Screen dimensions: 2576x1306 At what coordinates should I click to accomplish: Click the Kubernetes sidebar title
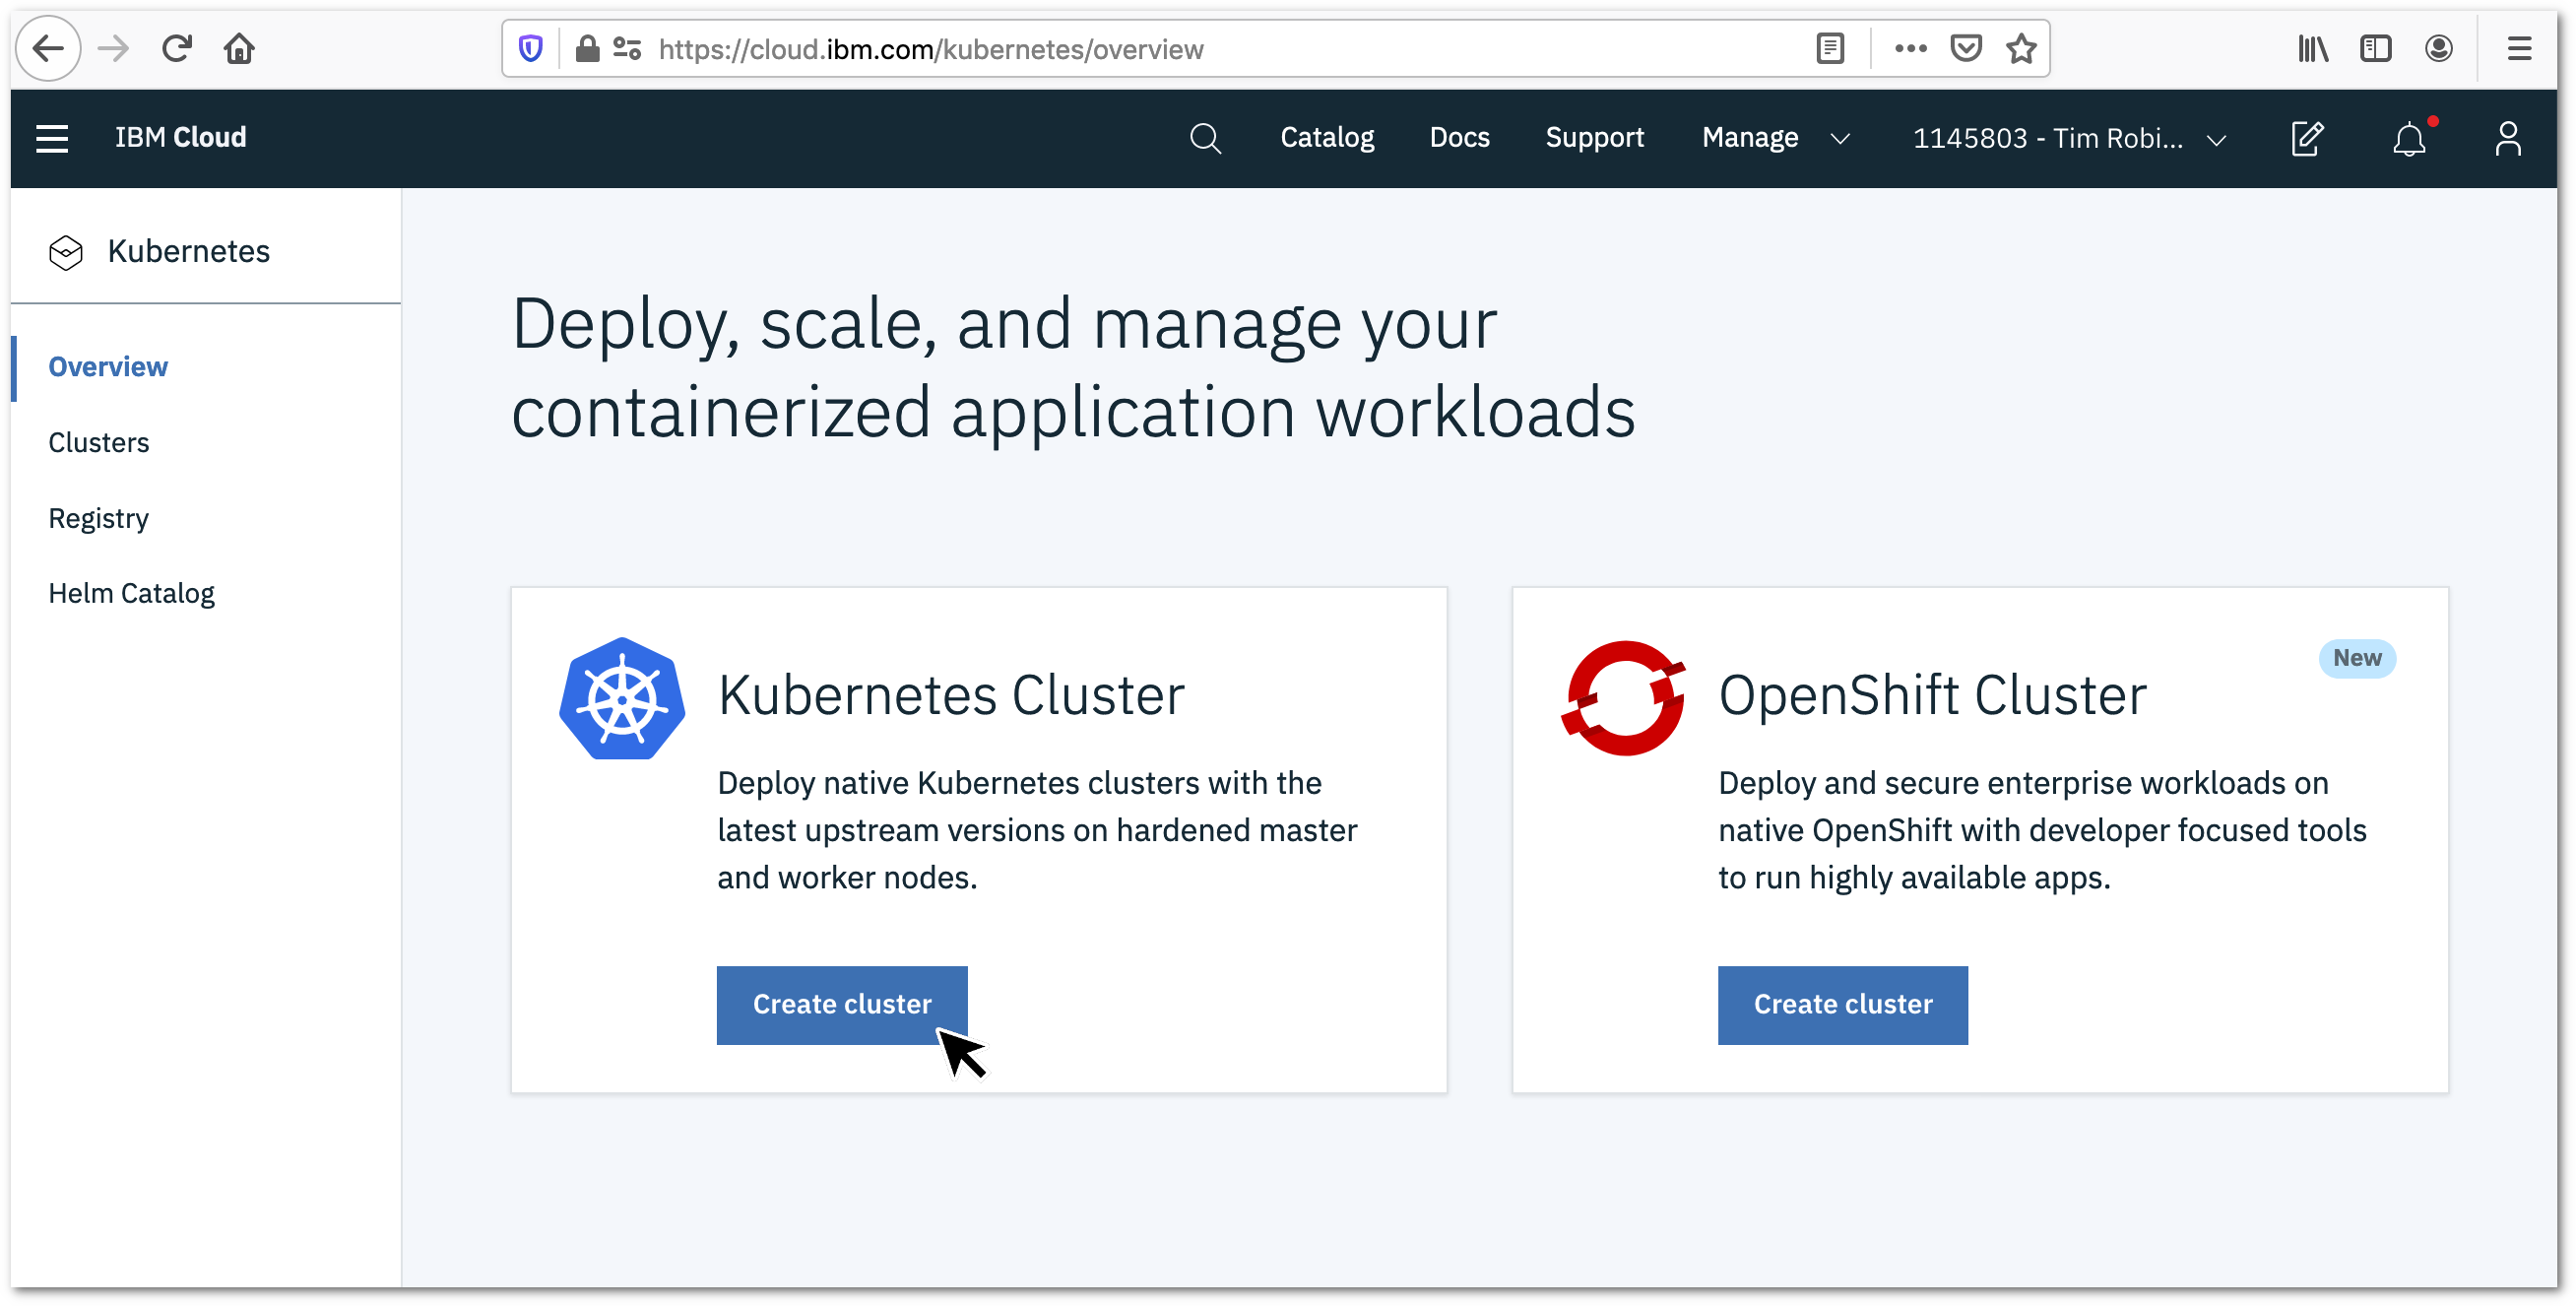pyautogui.click(x=188, y=251)
